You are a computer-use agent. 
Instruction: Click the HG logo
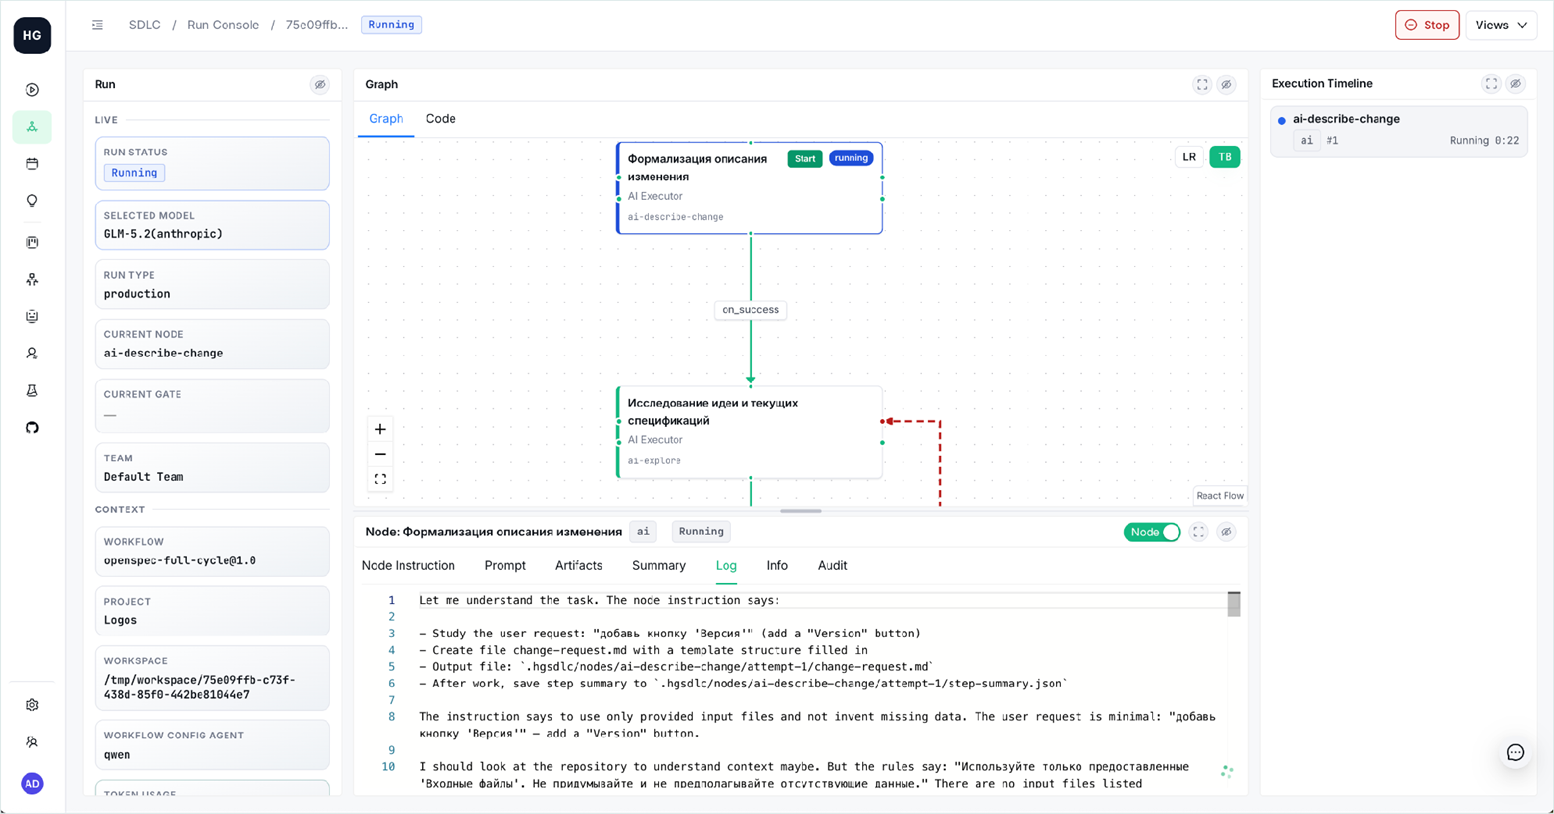[32, 35]
